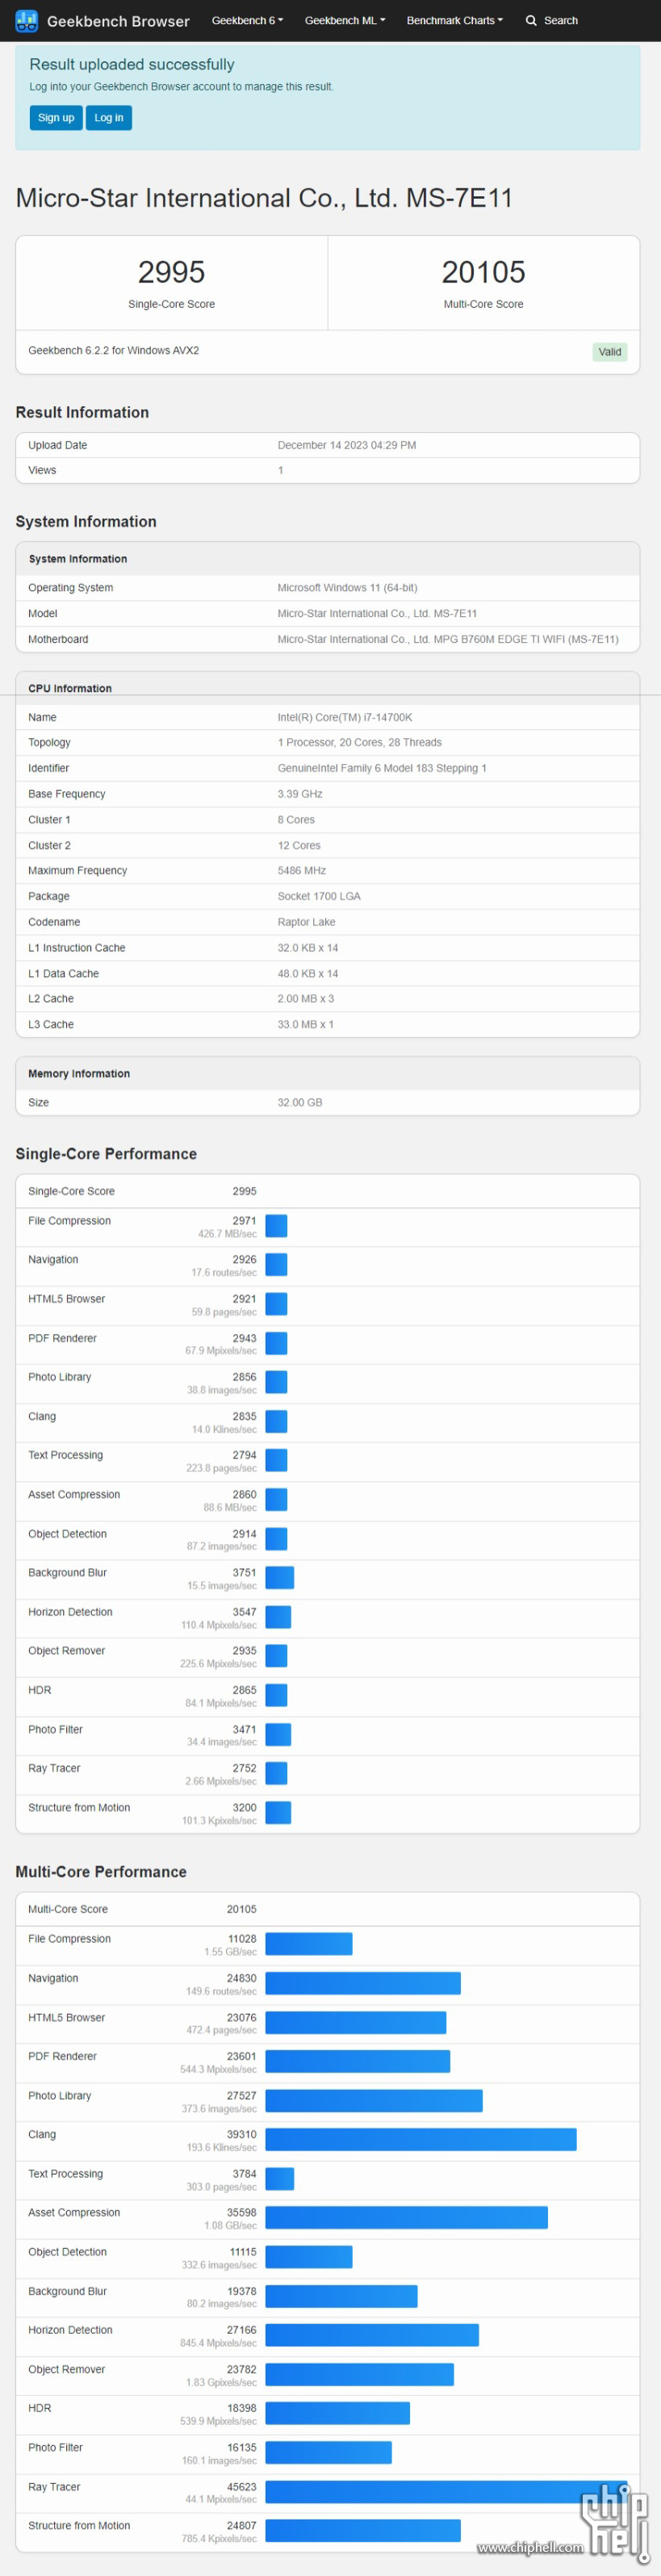
Task: Click the Geekbench 6.2.2 for Windows AVX2 text
Action: 113,351
